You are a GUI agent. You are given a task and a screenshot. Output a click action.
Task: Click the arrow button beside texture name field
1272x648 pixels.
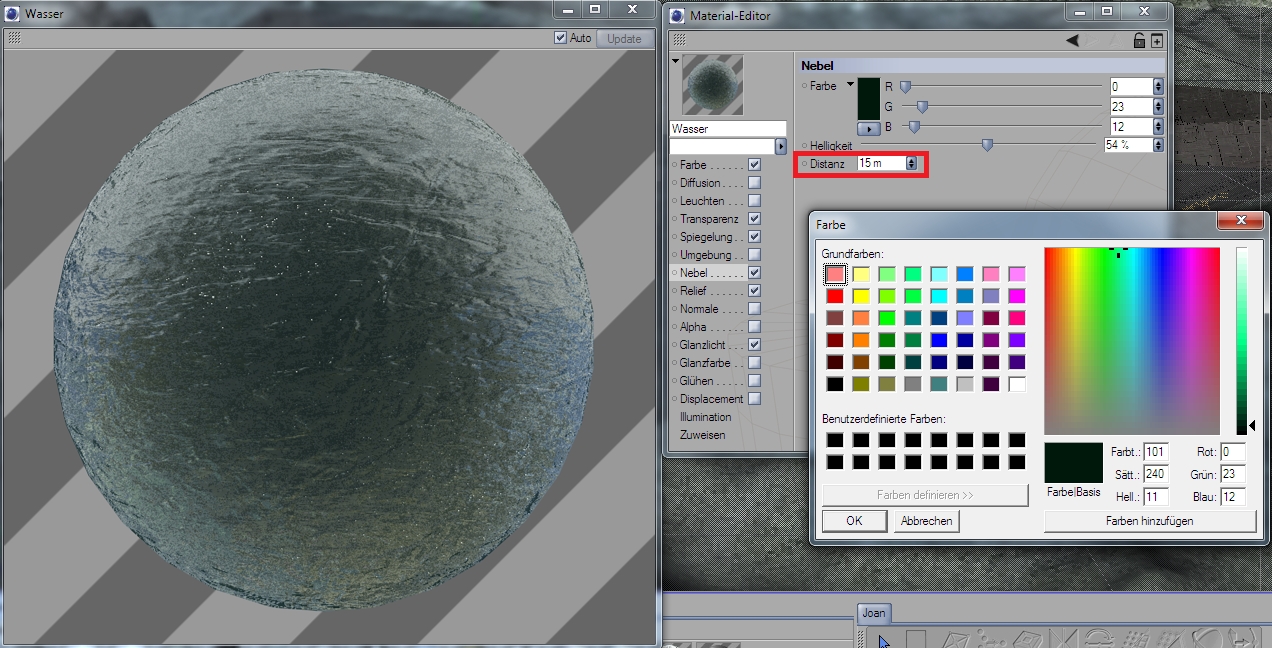(x=781, y=146)
